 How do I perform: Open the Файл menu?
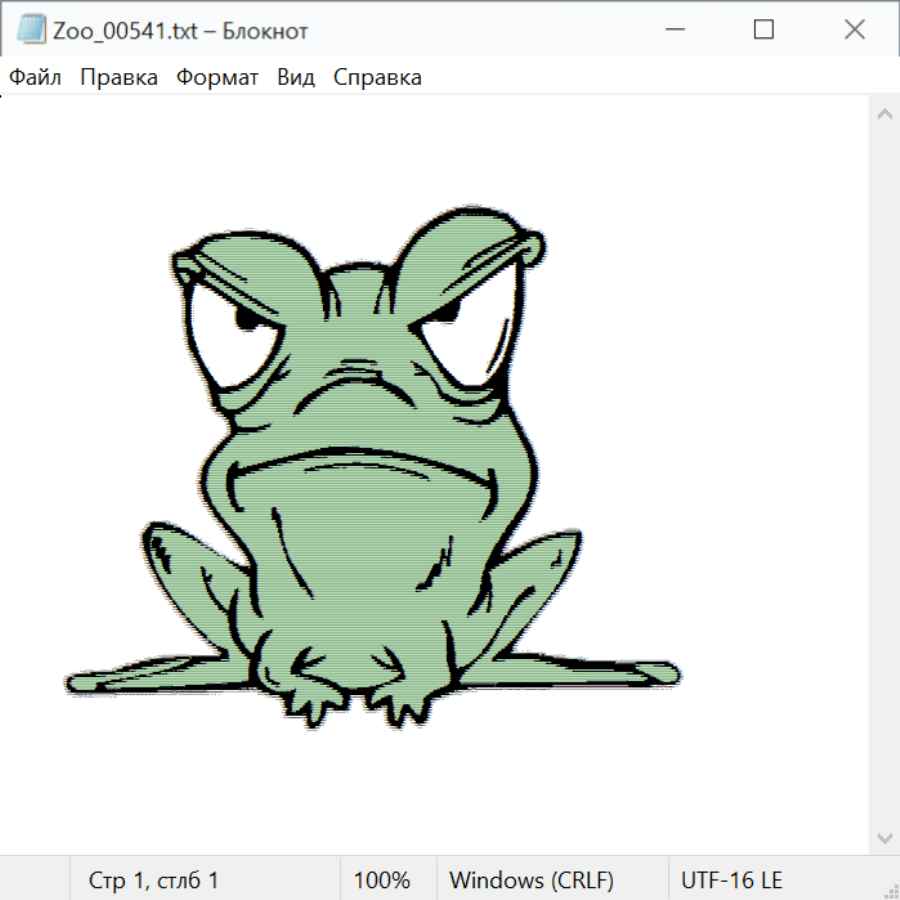click(x=35, y=78)
